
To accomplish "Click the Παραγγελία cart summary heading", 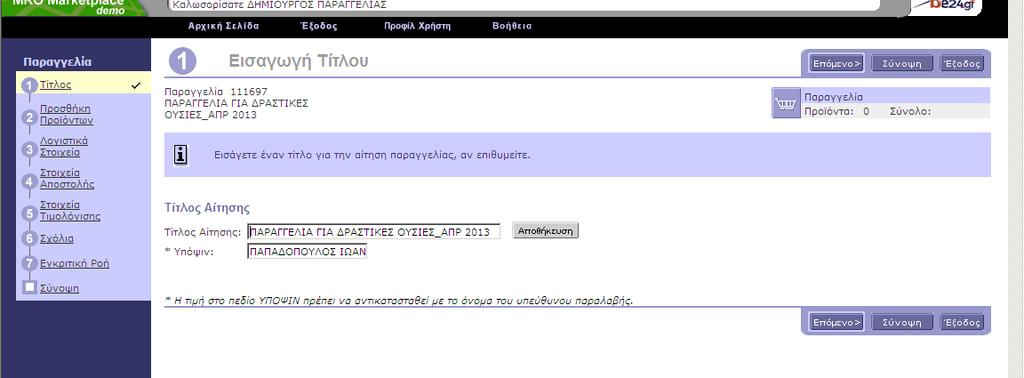I will click(x=833, y=97).
